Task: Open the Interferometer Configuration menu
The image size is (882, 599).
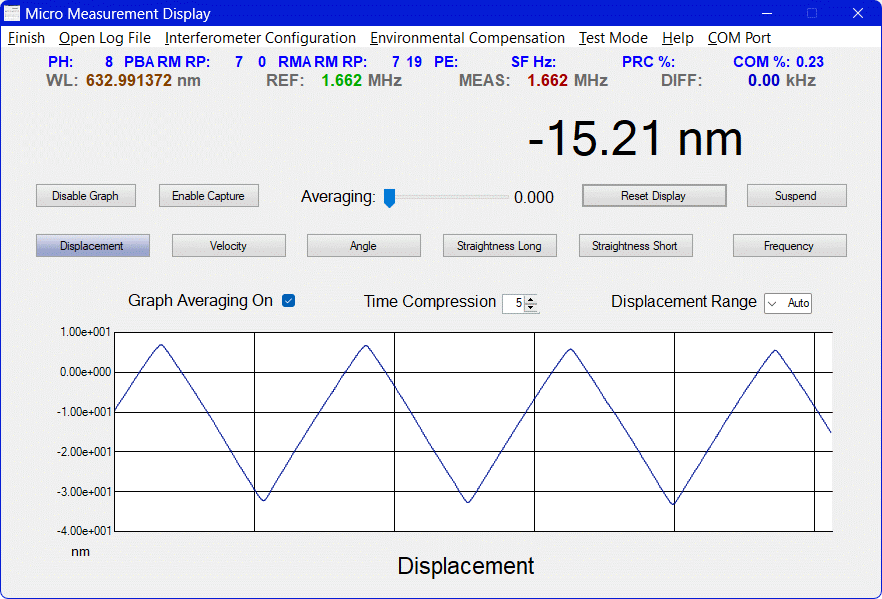Action: (x=260, y=38)
